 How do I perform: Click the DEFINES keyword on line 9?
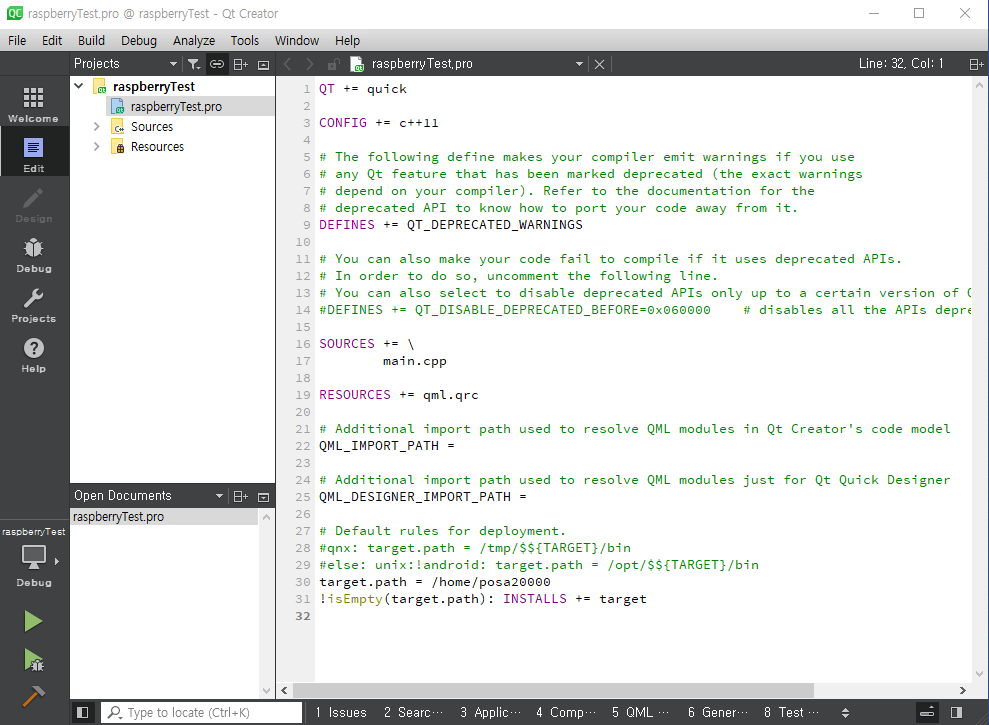347,225
